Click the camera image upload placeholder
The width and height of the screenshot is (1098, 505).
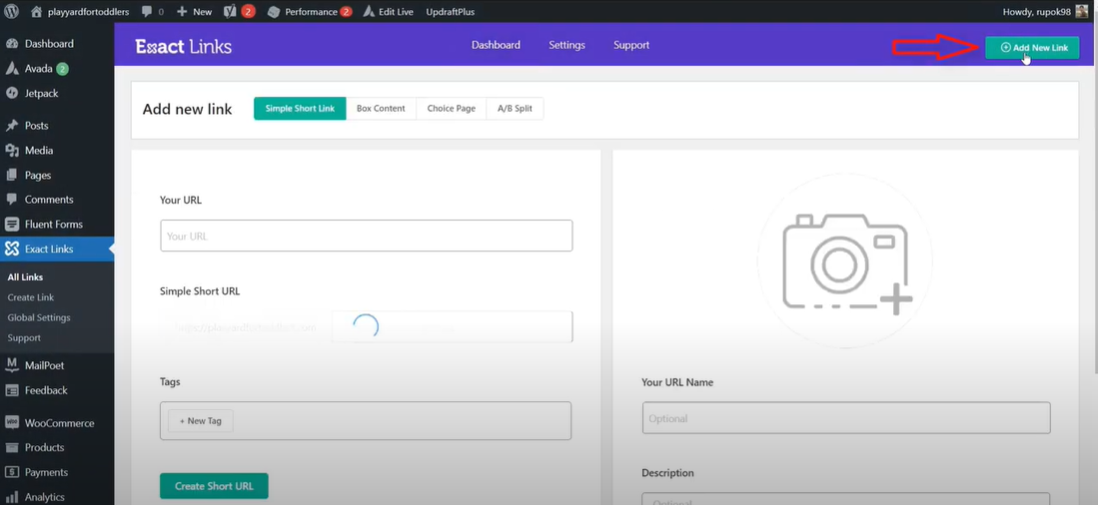(x=845, y=261)
